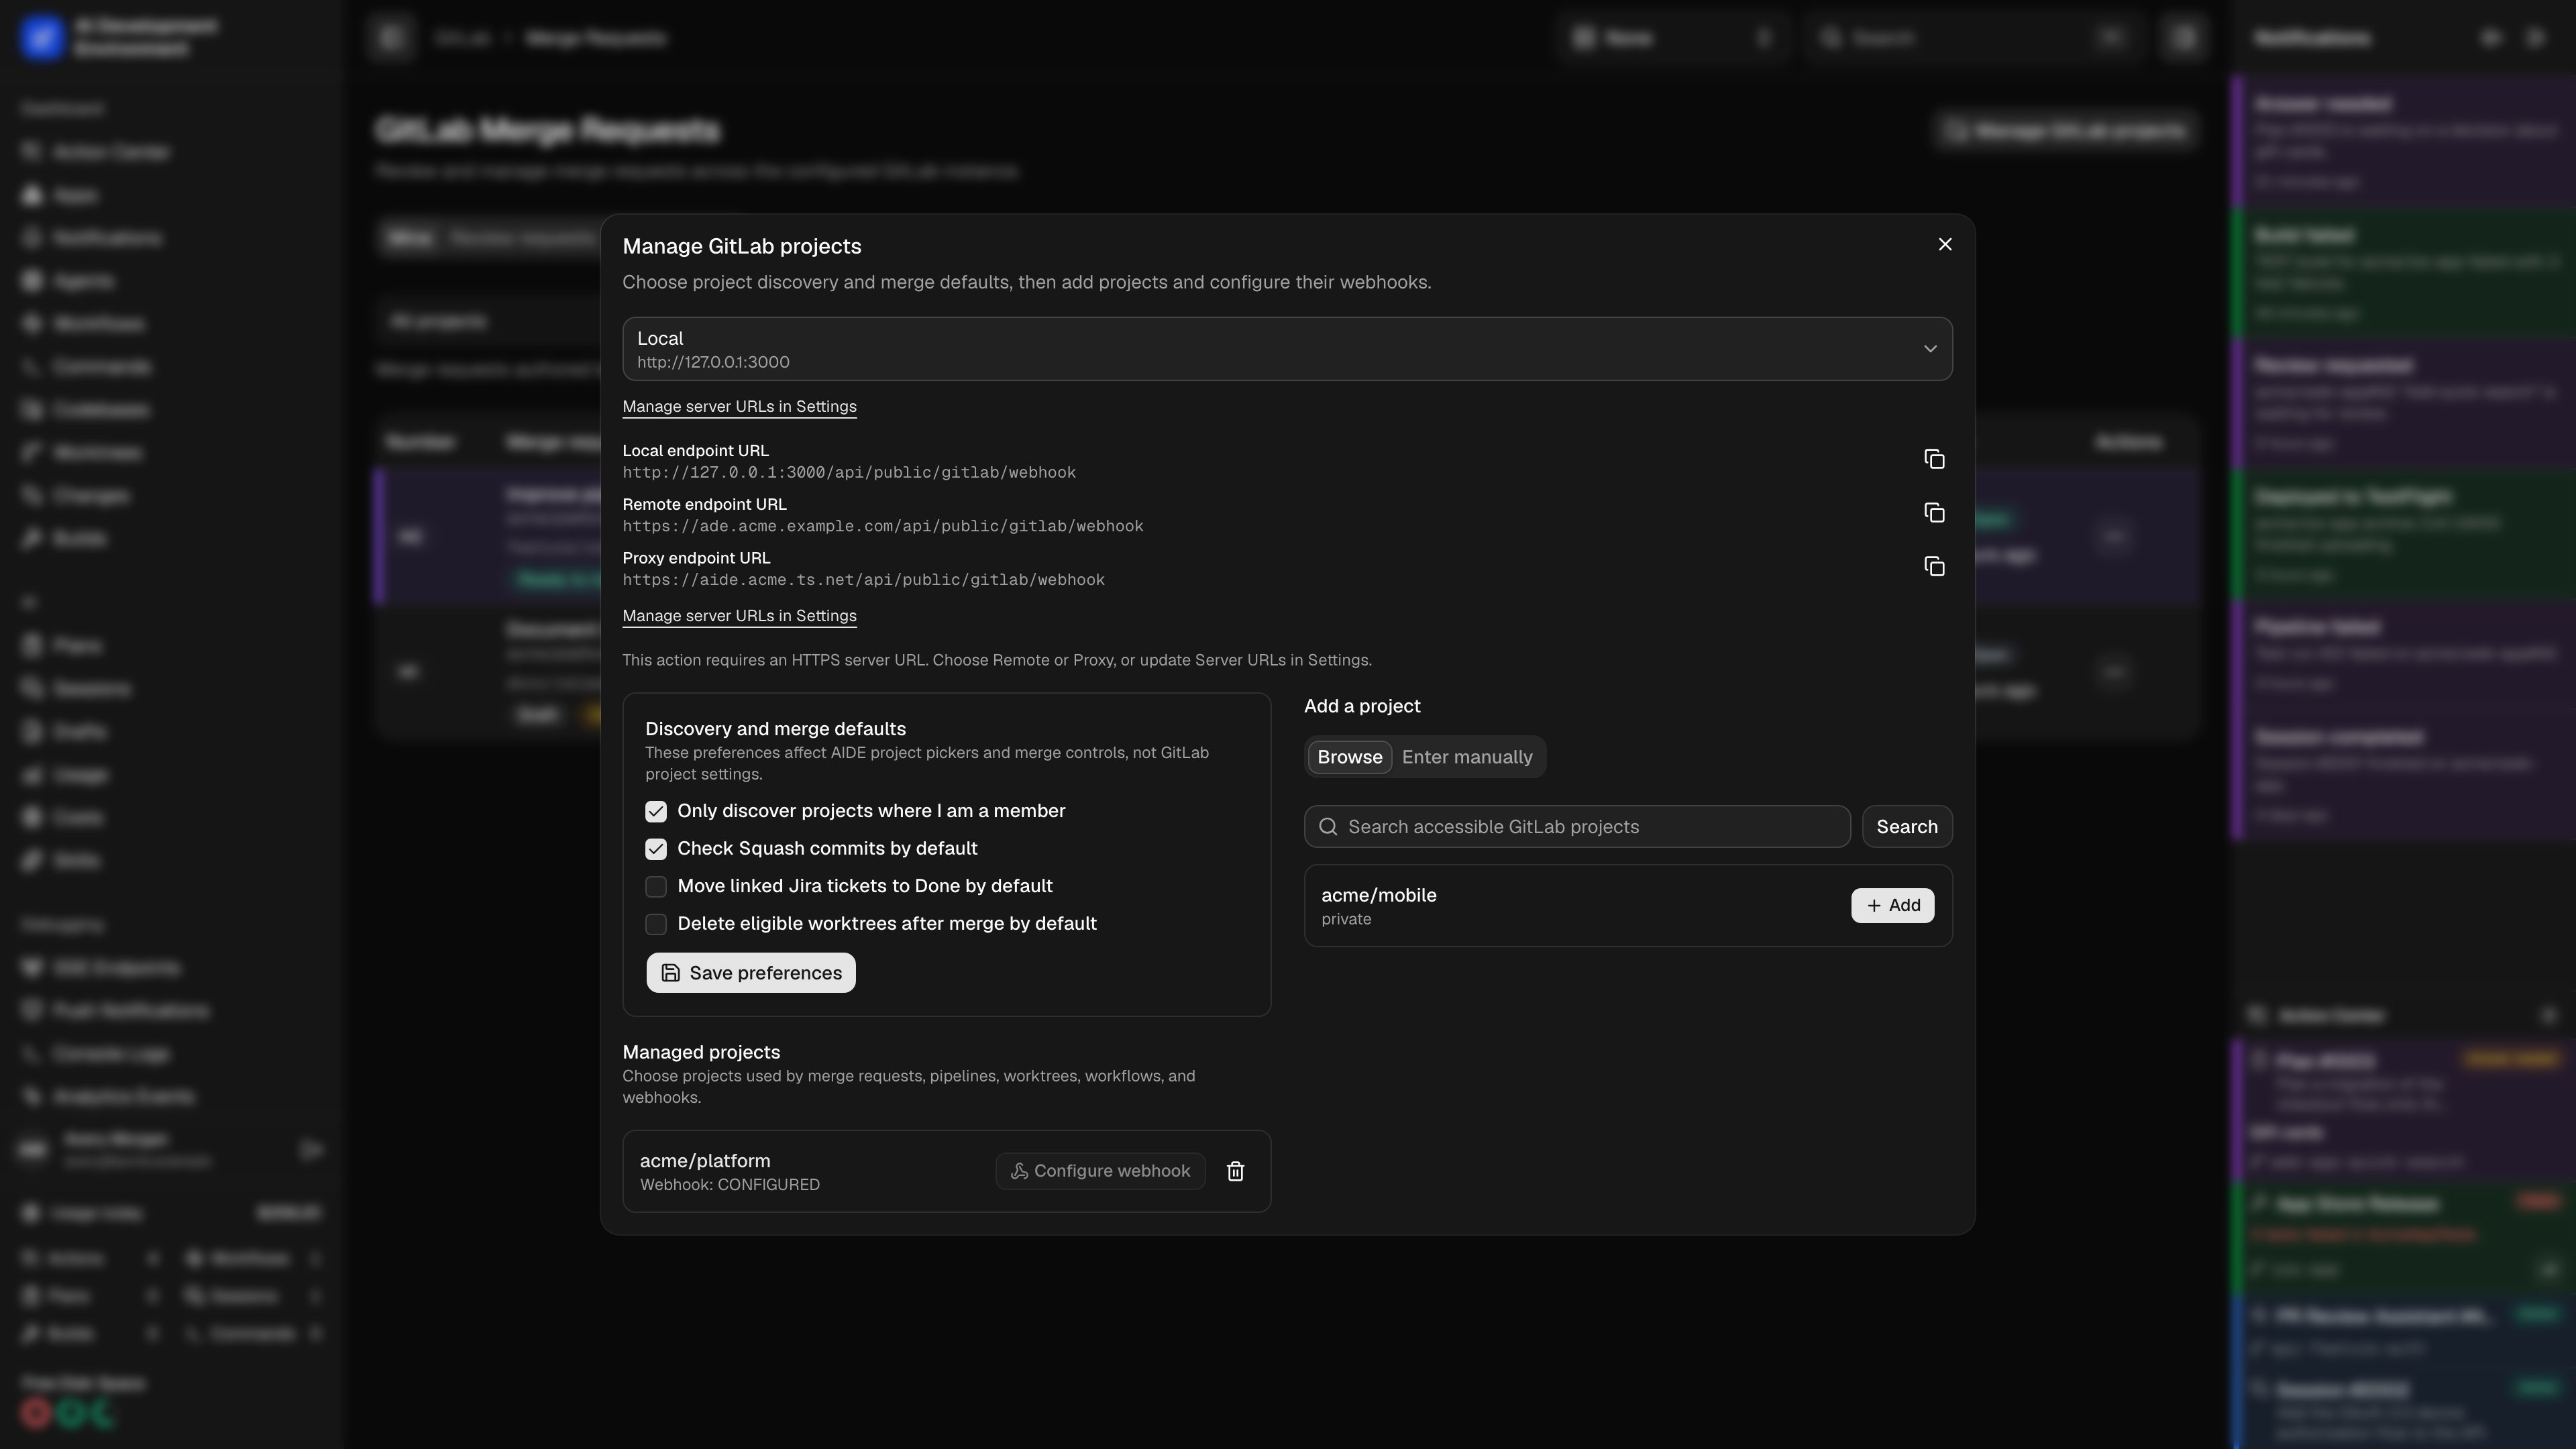The height and width of the screenshot is (1449, 2576).
Task: Click the Discovery and merge defaults heading
Action: point(775,729)
